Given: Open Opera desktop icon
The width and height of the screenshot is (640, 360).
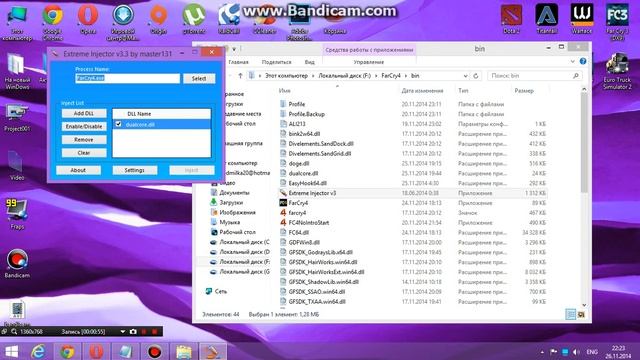Looking at the screenshot, I should tap(88, 20).
